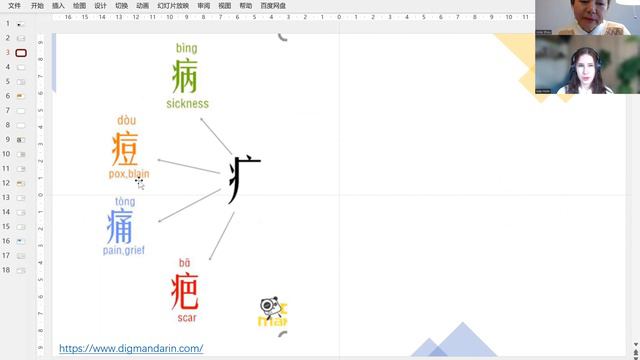This screenshot has width=640, height=360.
Task: Open the 文件 menu
Action: [x=14, y=6]
